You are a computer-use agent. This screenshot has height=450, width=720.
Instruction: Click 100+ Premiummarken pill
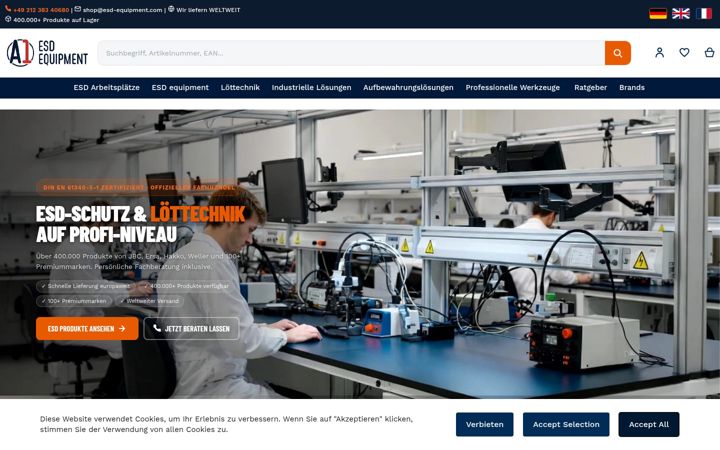[74, 301]
